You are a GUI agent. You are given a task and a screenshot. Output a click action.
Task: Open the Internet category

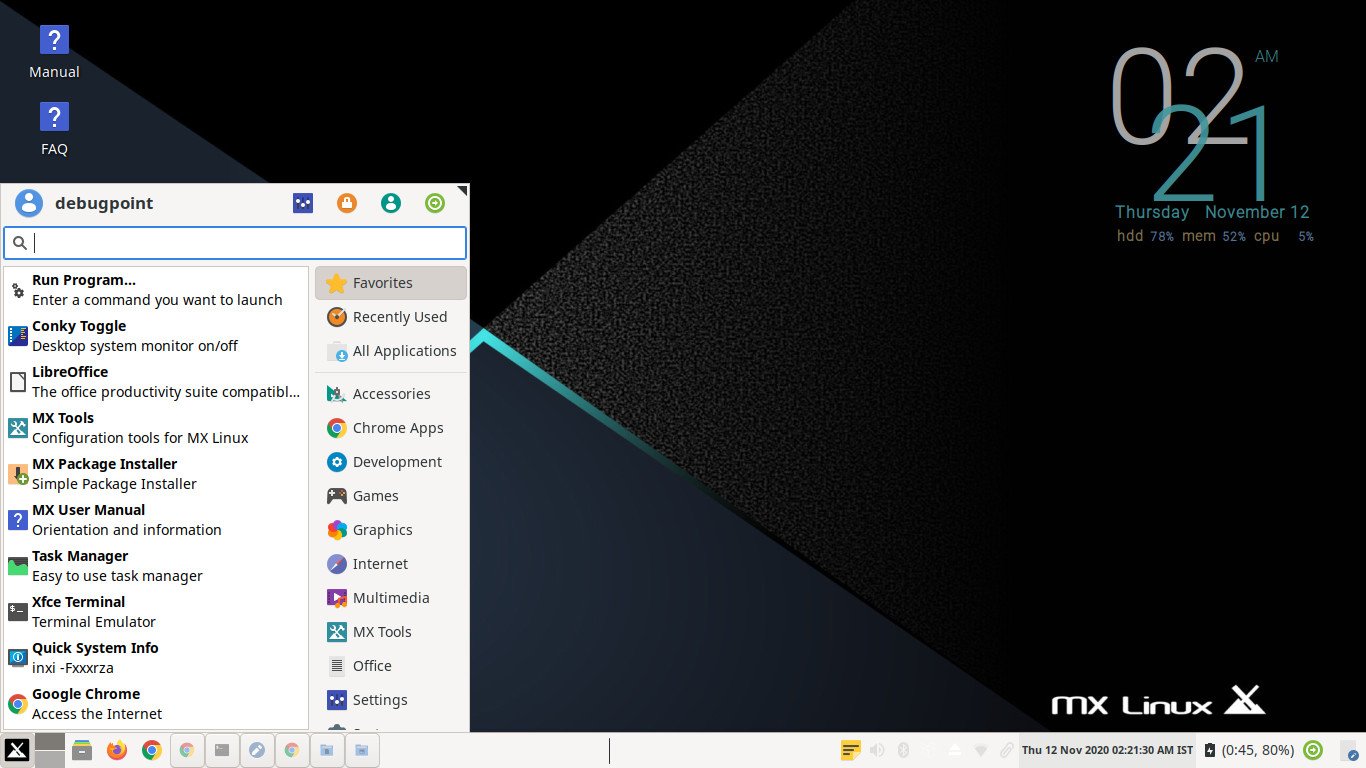[x=391, y=564]
